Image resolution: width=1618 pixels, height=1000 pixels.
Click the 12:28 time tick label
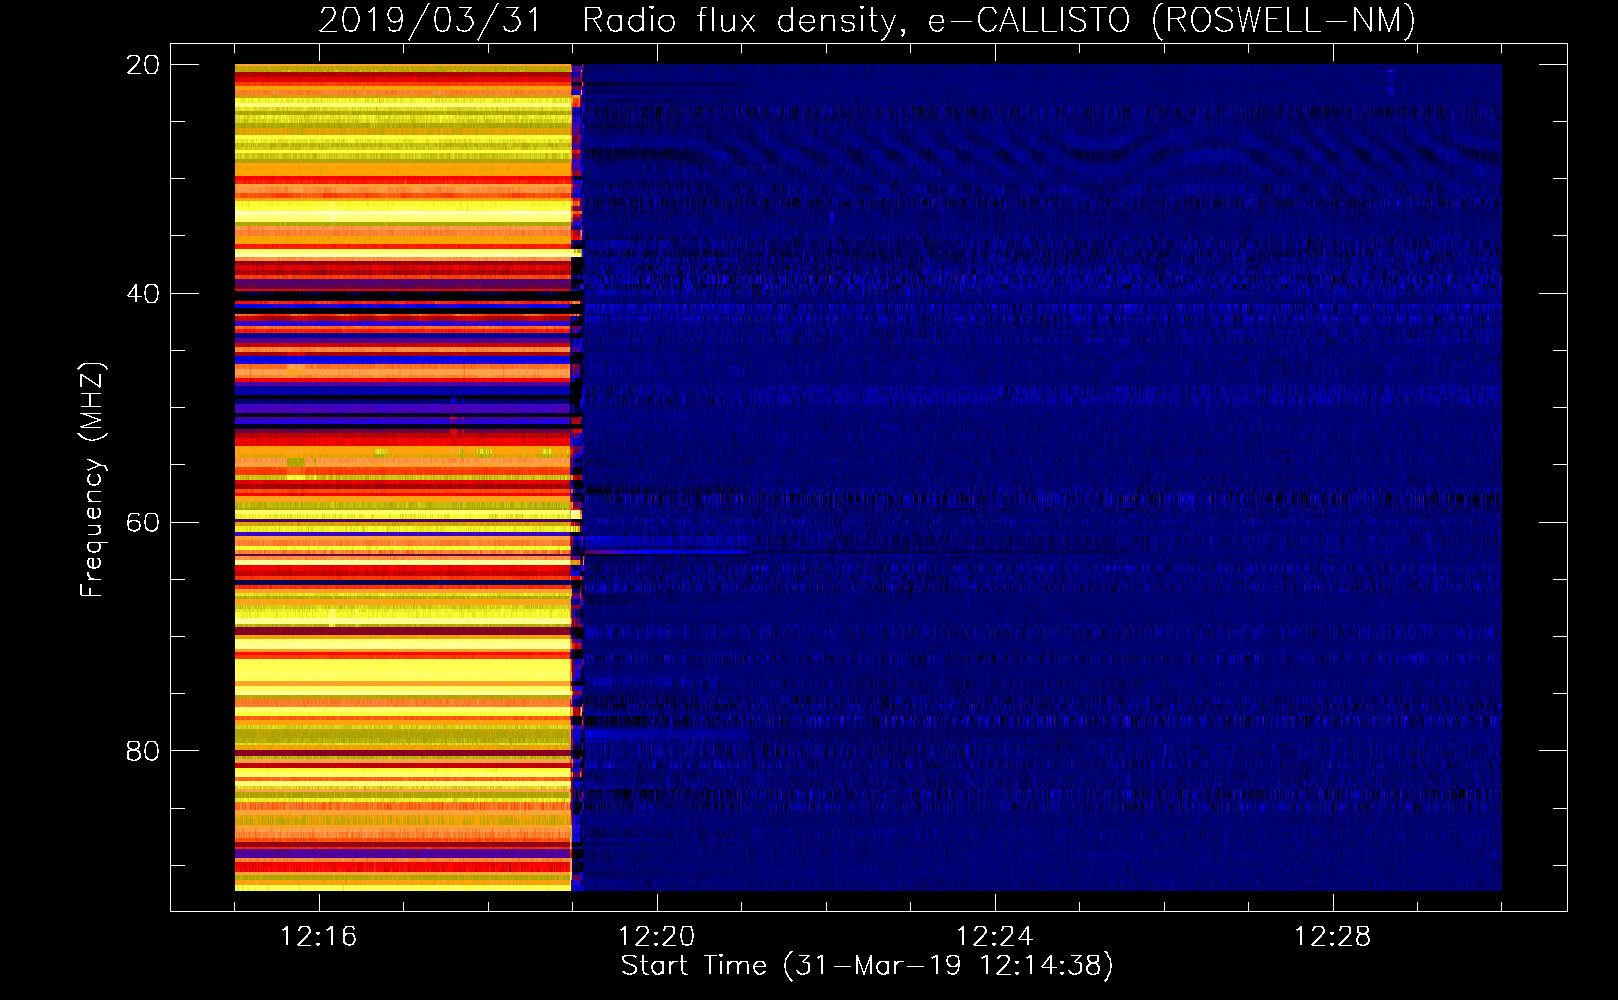pyautogui.click(x=1333, y=936)
